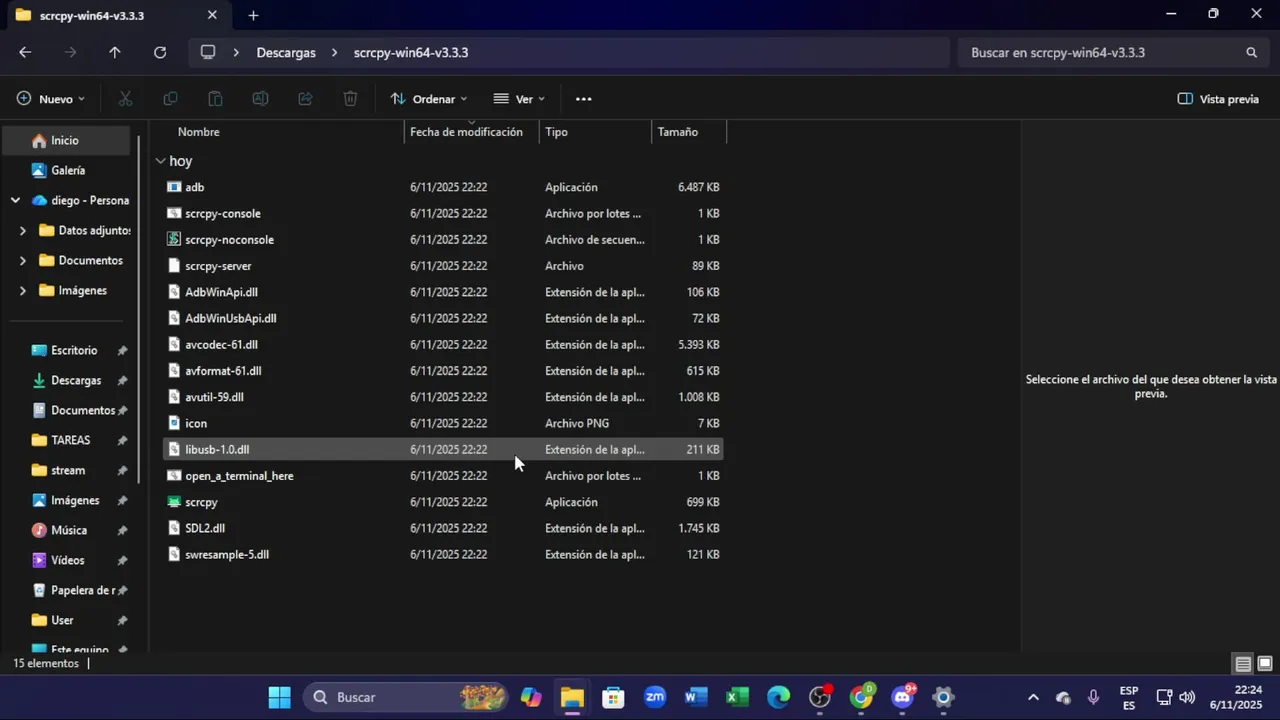Click the Copy icon in toolbar
Viewport: 1280px width, 720px height.
click(170, 99)
